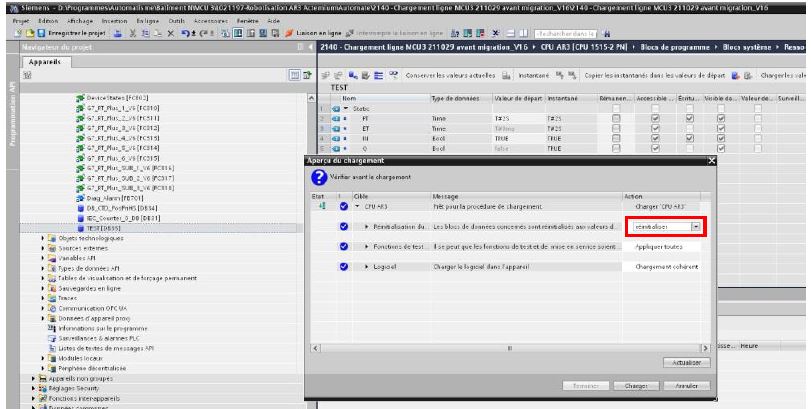Screen dimensions: 811x409
Task: Toggle Accessible checkbox for PT row
Action: click(x=656, y=117)
